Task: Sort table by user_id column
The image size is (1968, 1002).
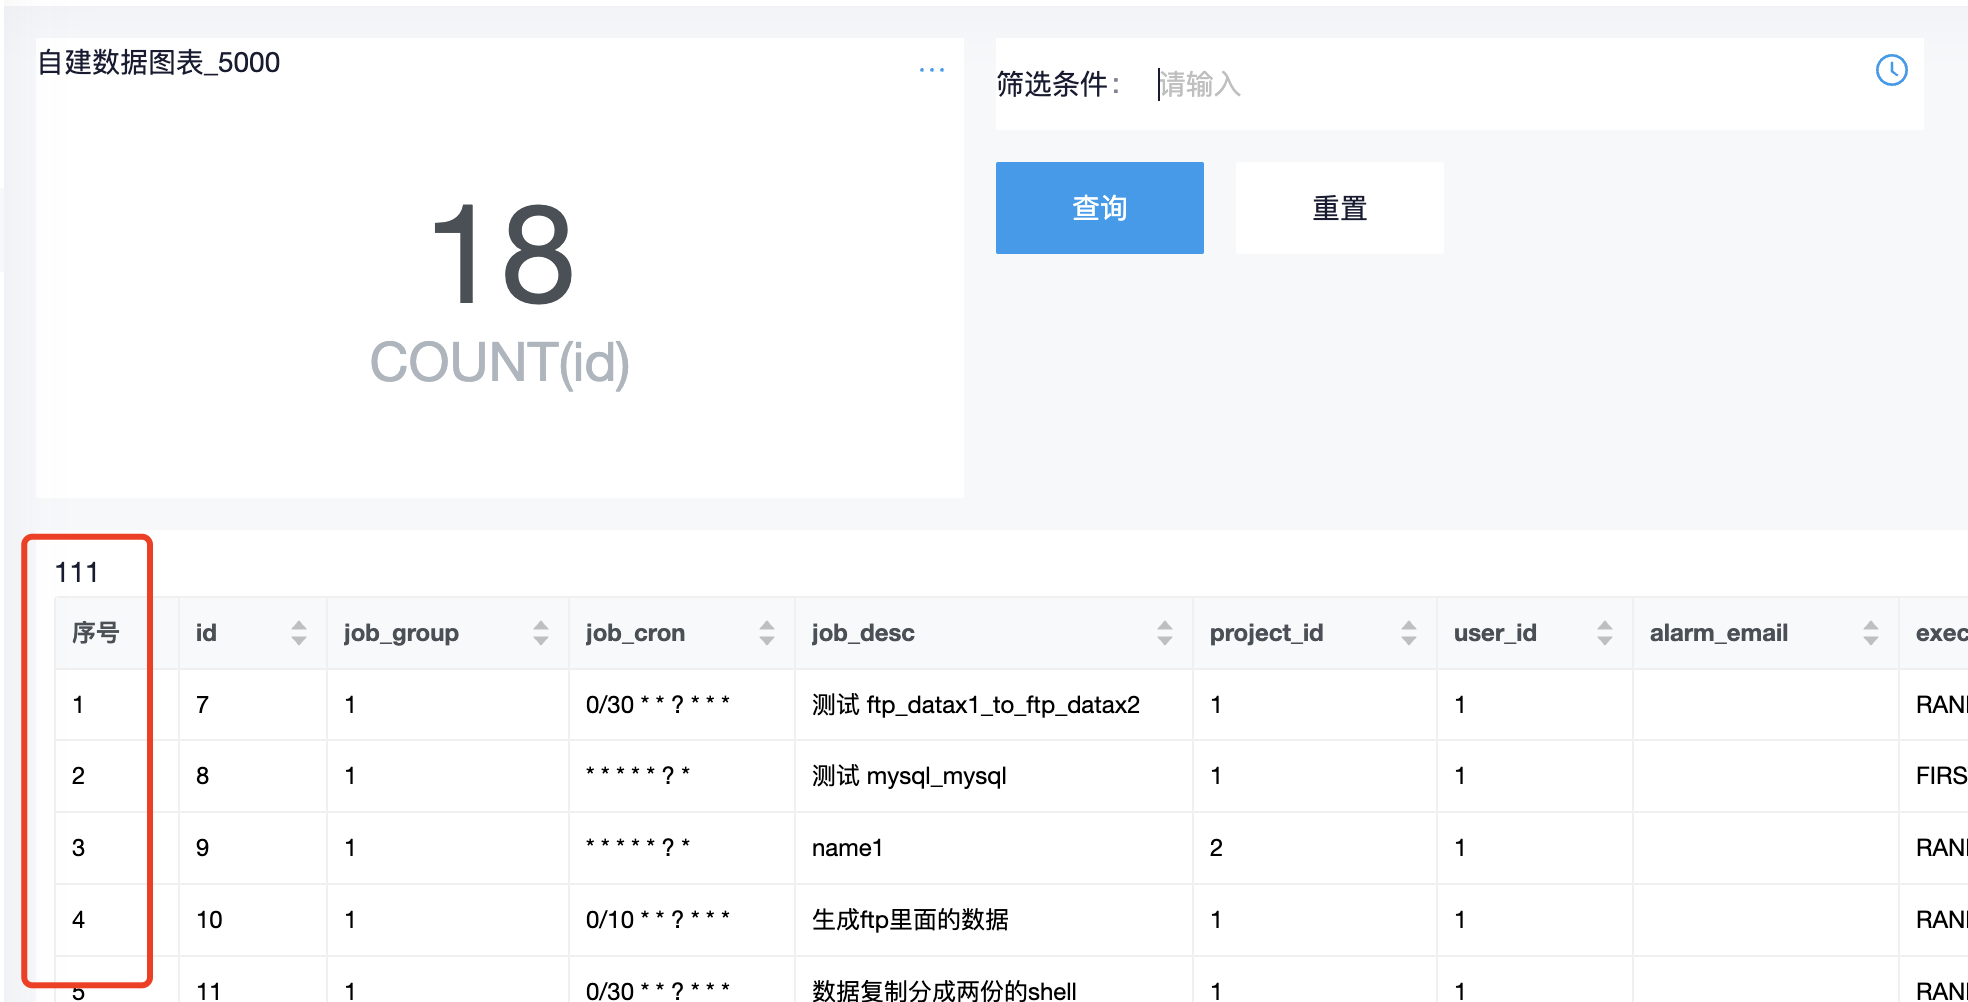Action: (1605, 633)
